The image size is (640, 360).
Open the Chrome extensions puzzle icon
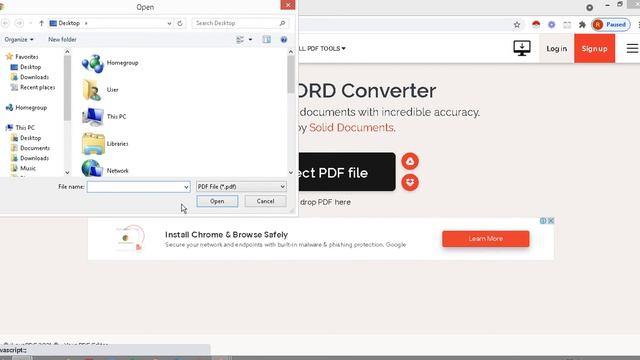coord(582,25)
